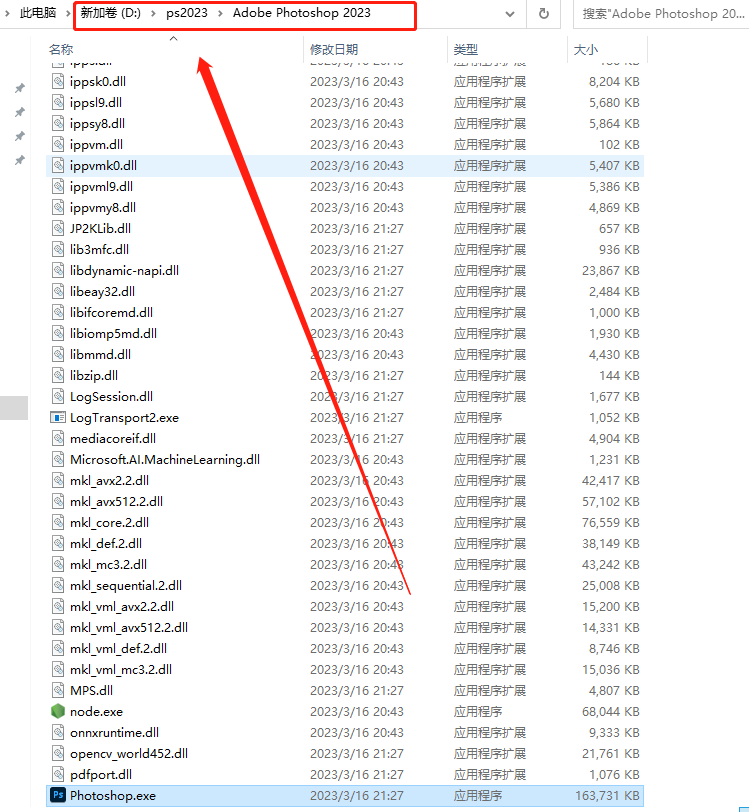Viewport: 749px width, 812px height.
Task: Navigate to 此电脑 in the breadcrumb
Action: (37, 13)
